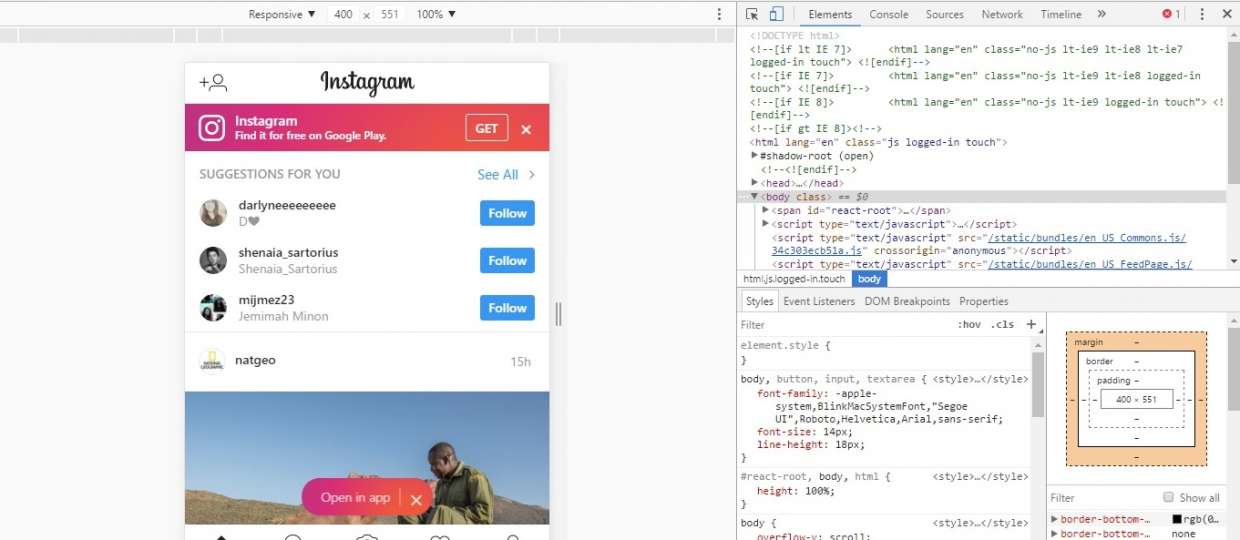Open the DevTools customize three-dot menu
The height and width of the screenshot is (540, 1240).
1202,14
